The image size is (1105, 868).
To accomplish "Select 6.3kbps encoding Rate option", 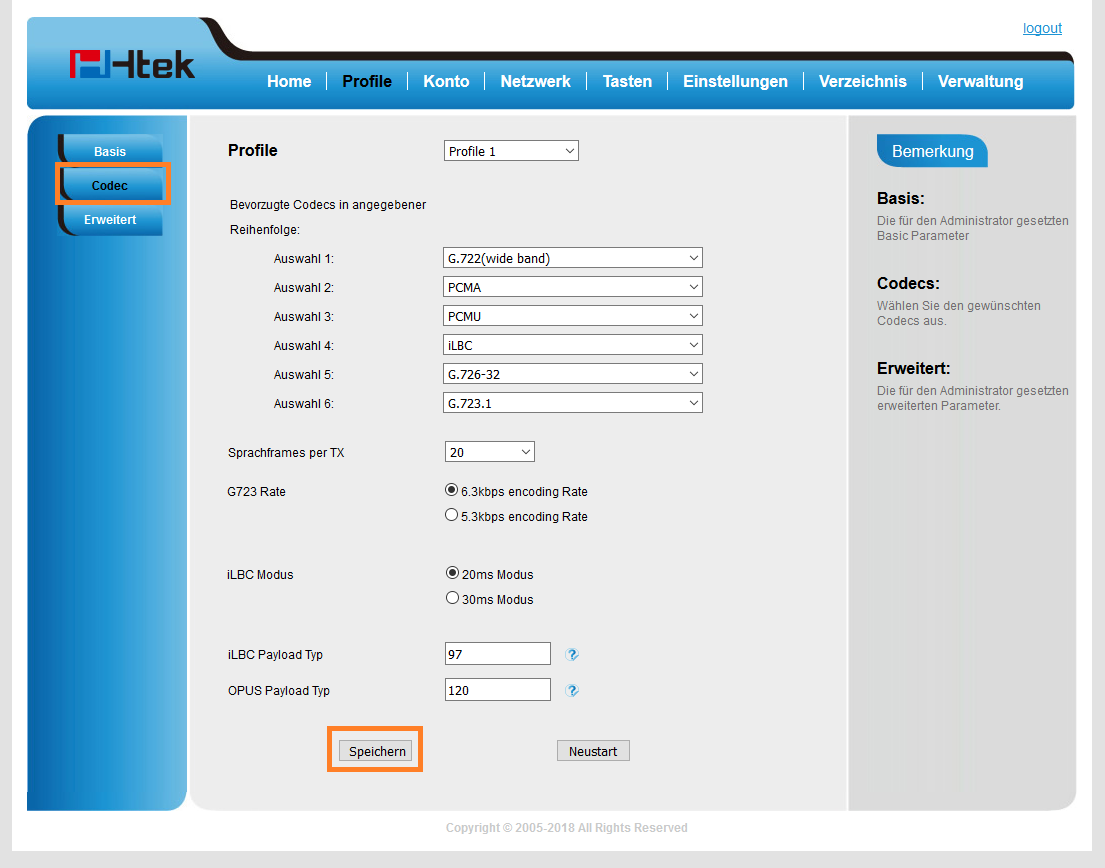I will click(x=451, y=491).
